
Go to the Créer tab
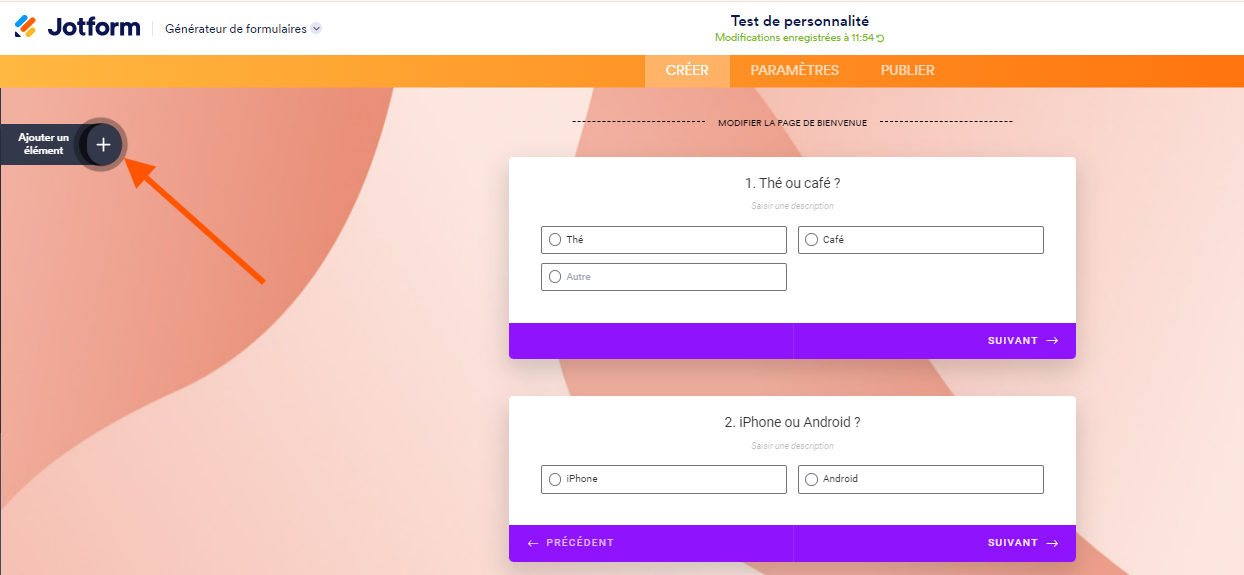pos(687,70)
